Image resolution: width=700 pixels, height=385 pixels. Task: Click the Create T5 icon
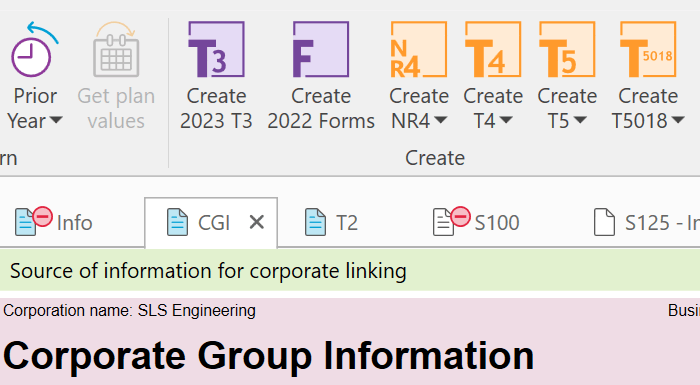(567, 49)
